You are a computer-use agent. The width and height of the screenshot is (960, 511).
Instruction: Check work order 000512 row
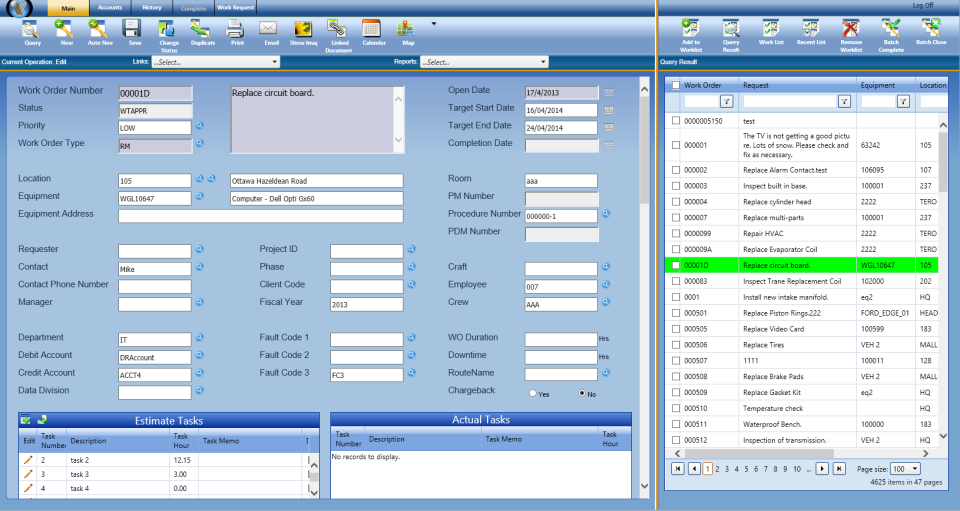676,439
